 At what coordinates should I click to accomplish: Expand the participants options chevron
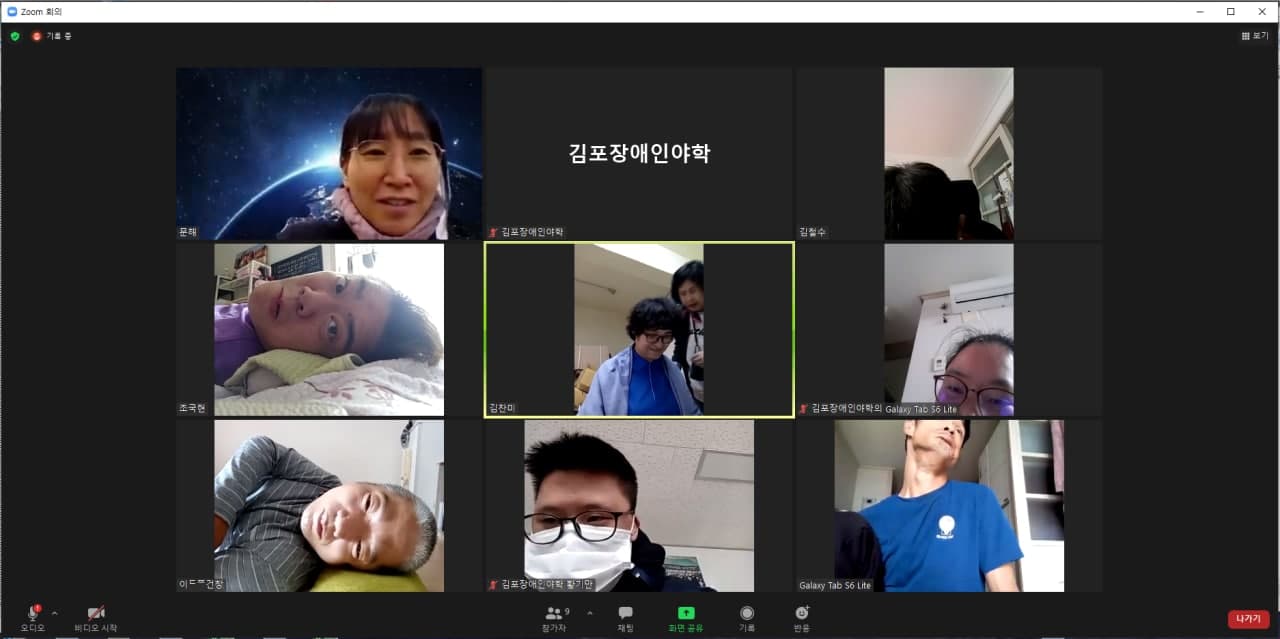coord(589,613)
